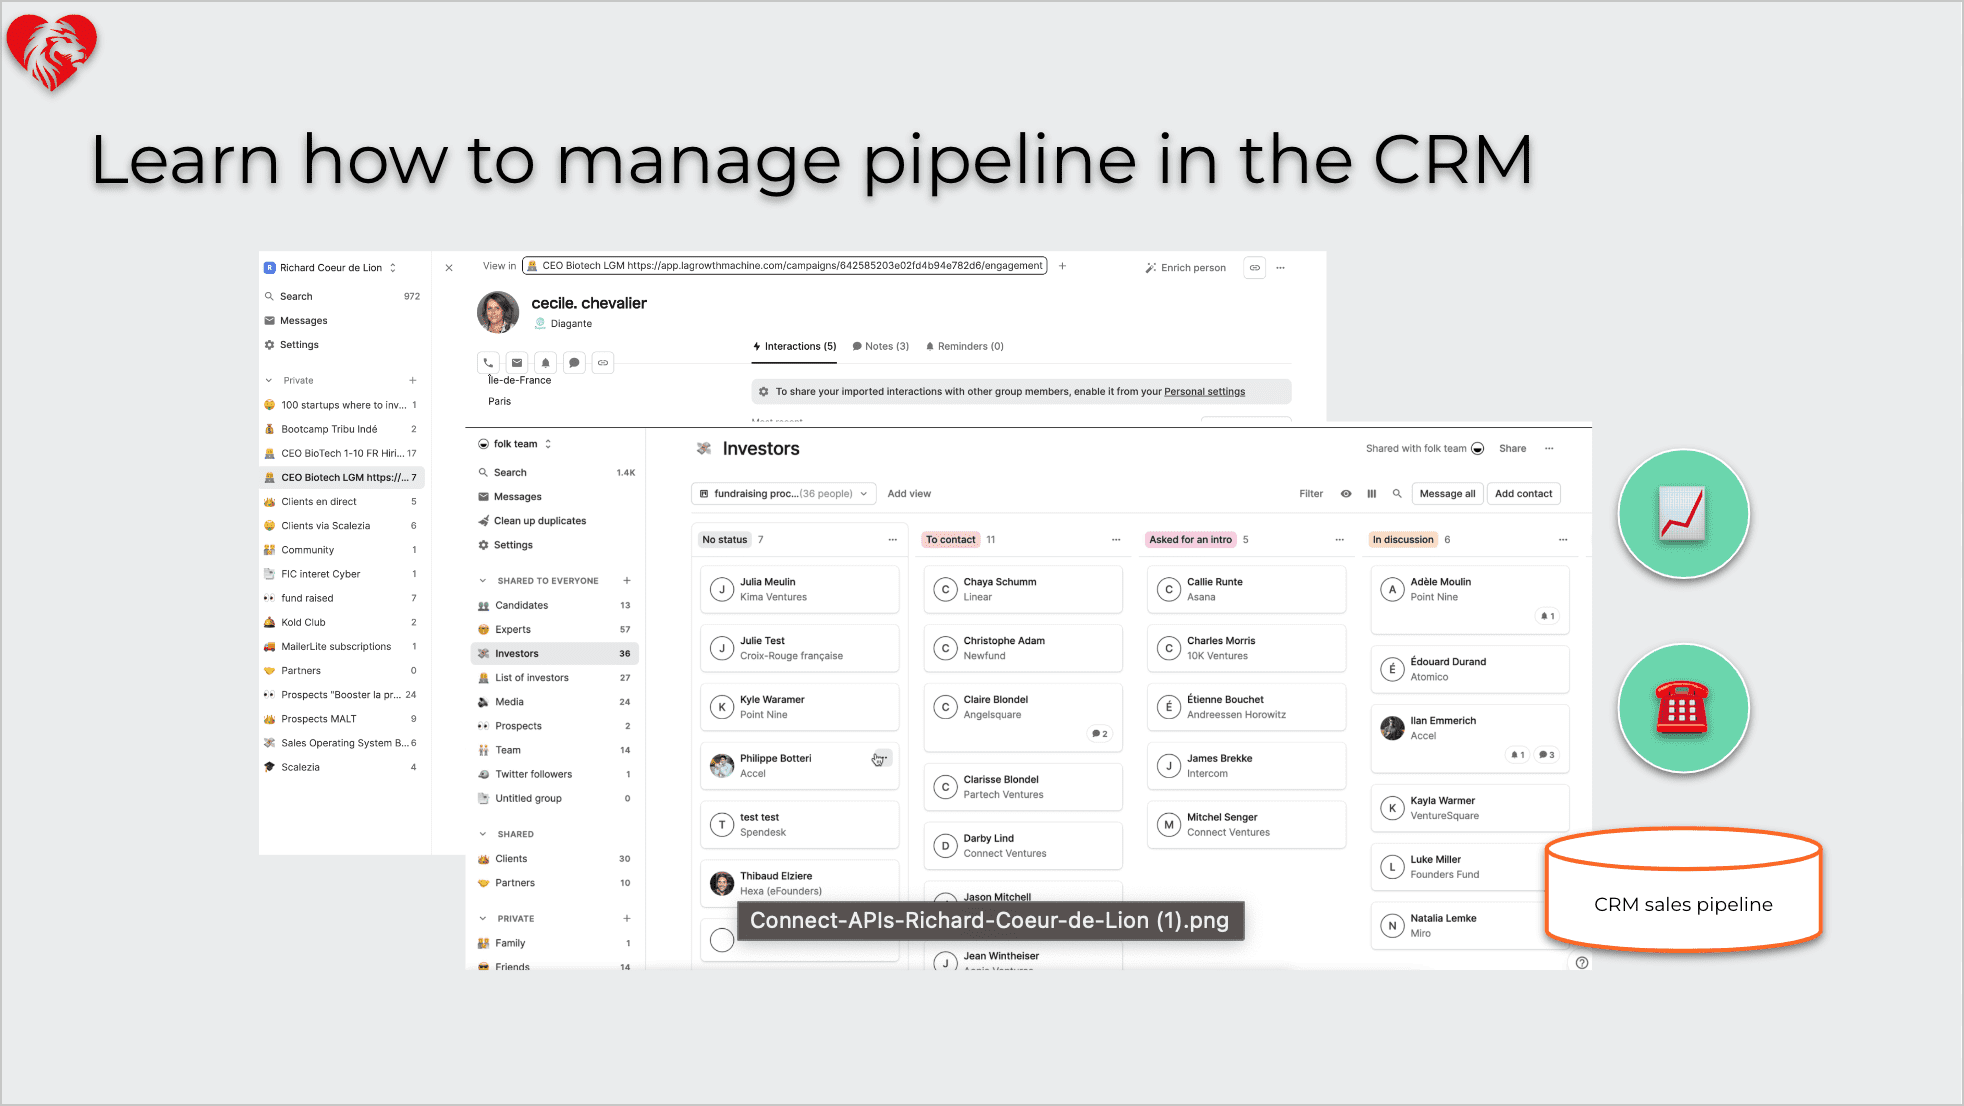Open the folk team workspace switcher

[x=515, y=444]
